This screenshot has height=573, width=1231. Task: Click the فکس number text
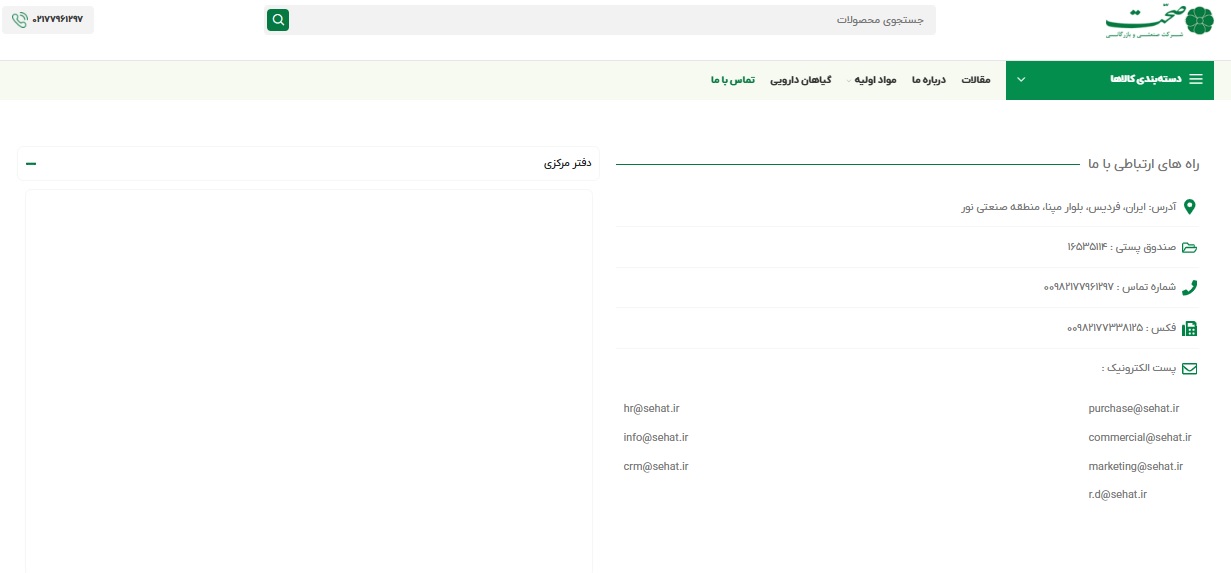[1121, 328]
